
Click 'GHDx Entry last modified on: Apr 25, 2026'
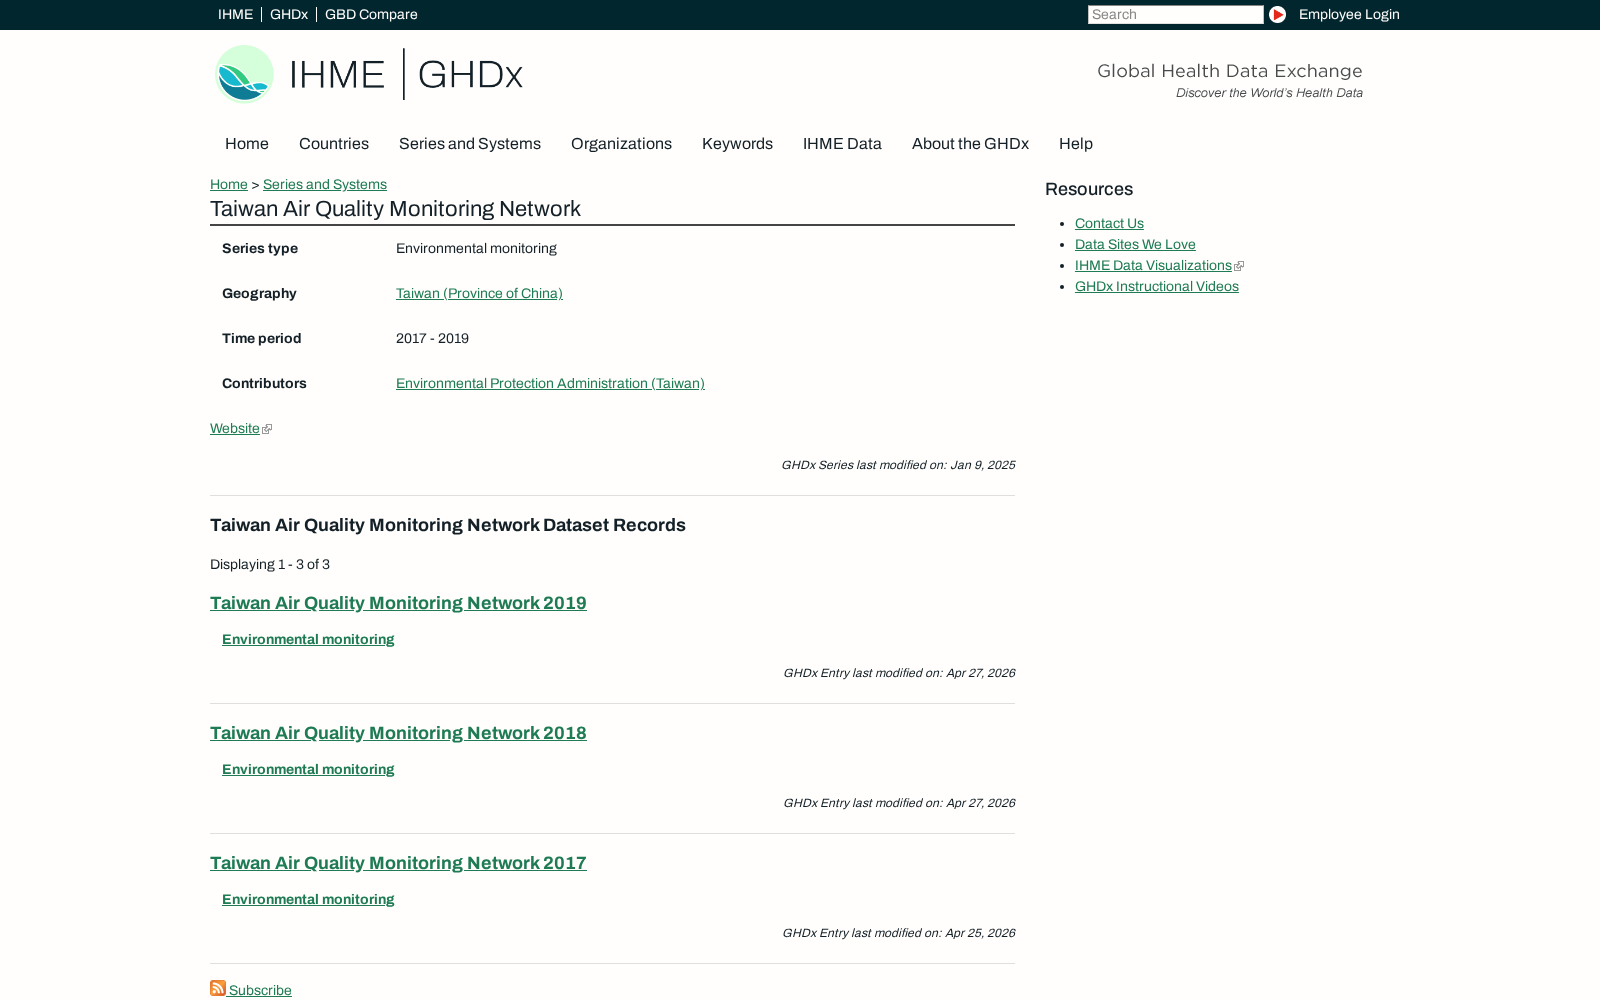point(898,933)
